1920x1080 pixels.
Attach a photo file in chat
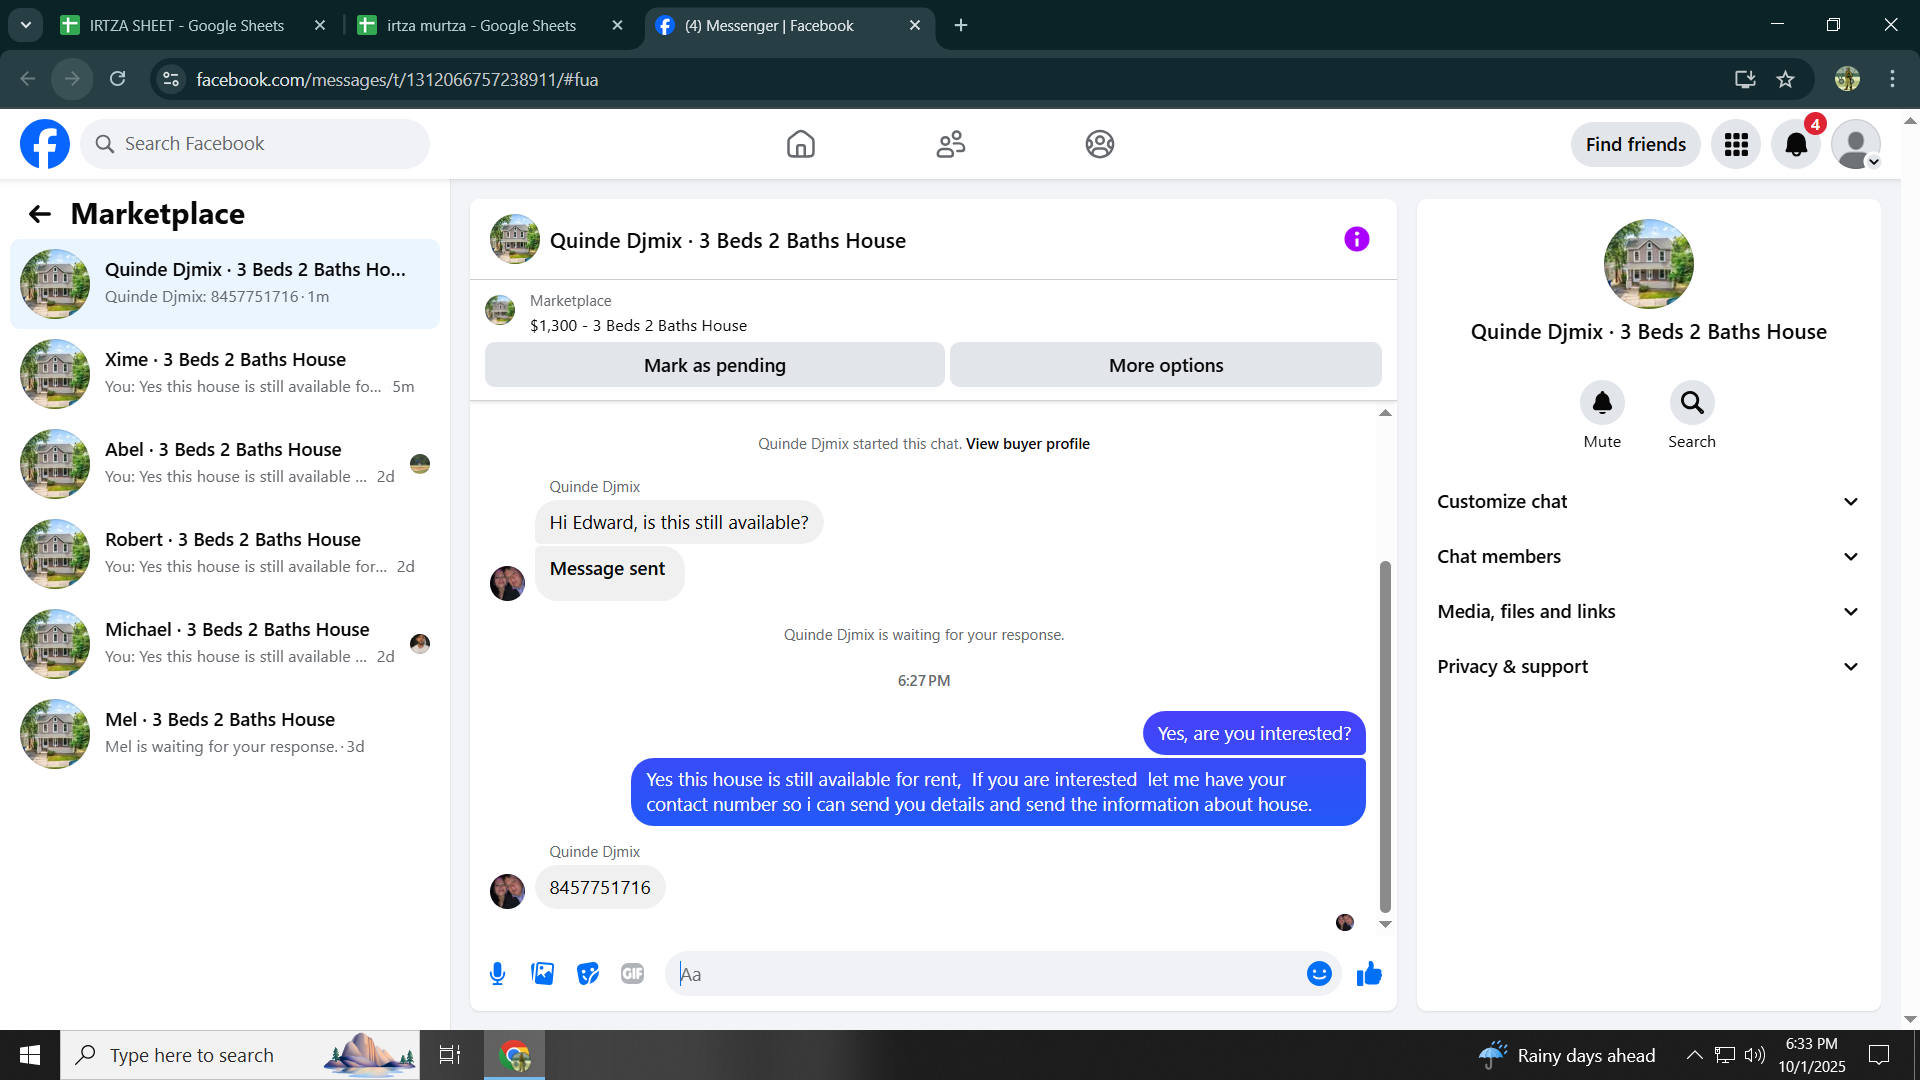coord(543,974)
